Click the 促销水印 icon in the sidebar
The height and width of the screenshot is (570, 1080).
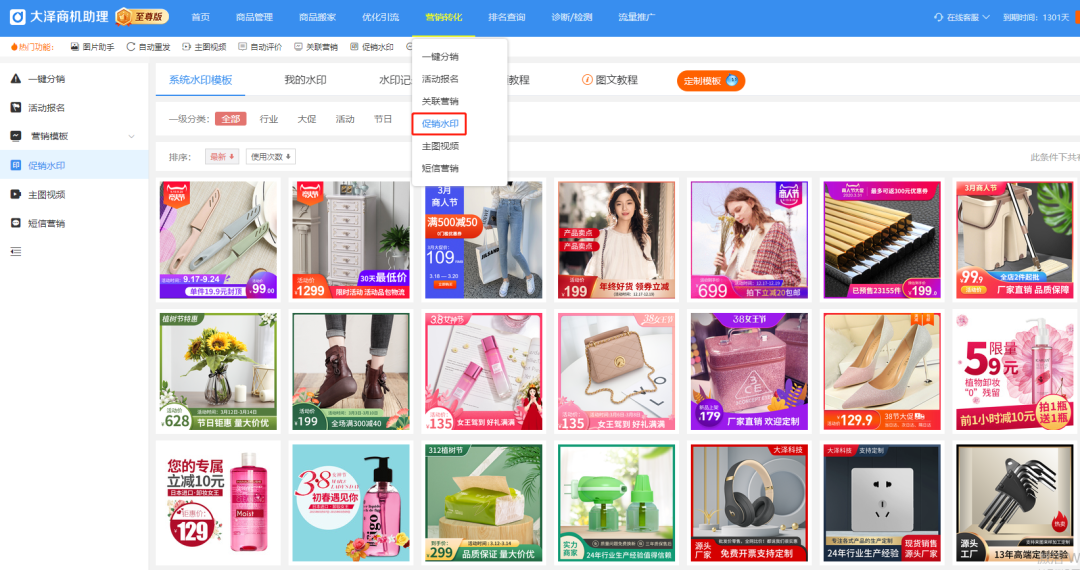16,165
